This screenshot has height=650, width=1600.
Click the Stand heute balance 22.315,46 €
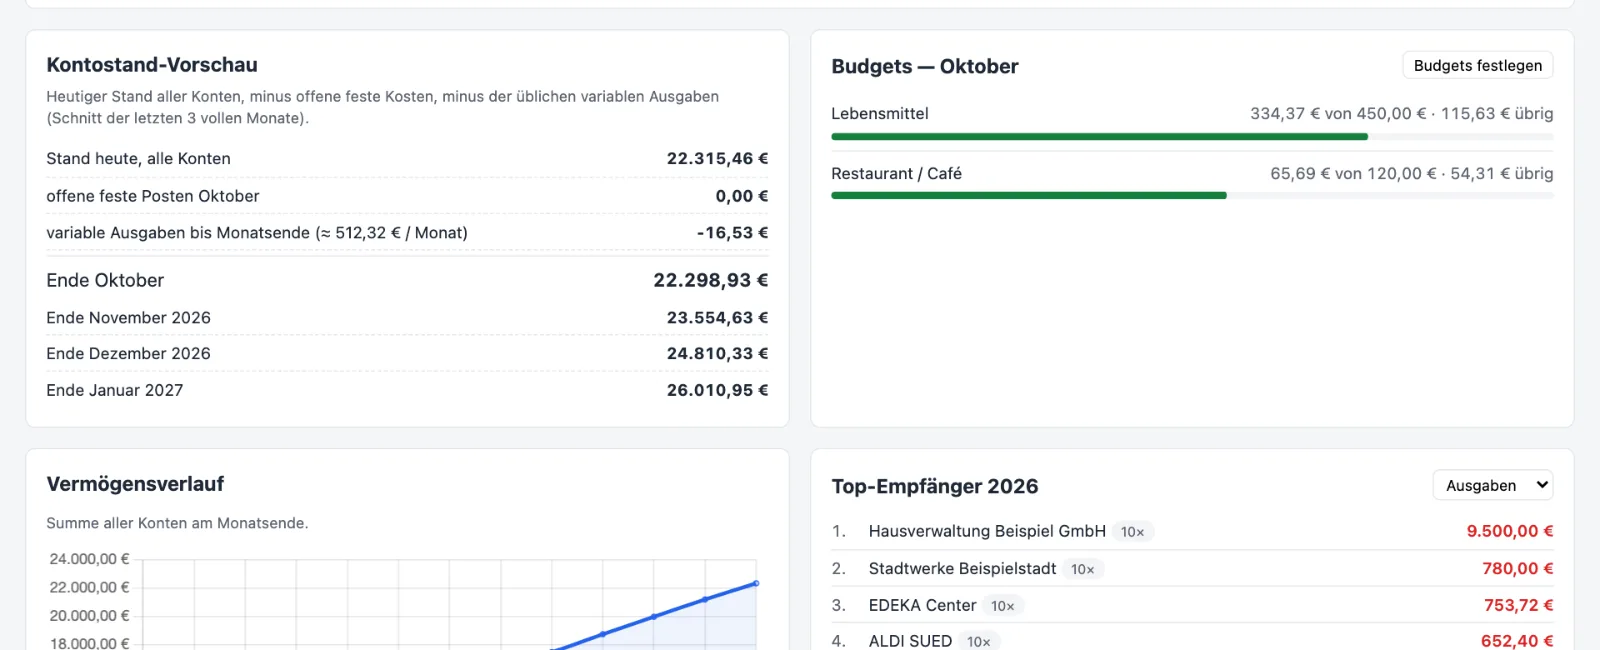tap(718, 158)
